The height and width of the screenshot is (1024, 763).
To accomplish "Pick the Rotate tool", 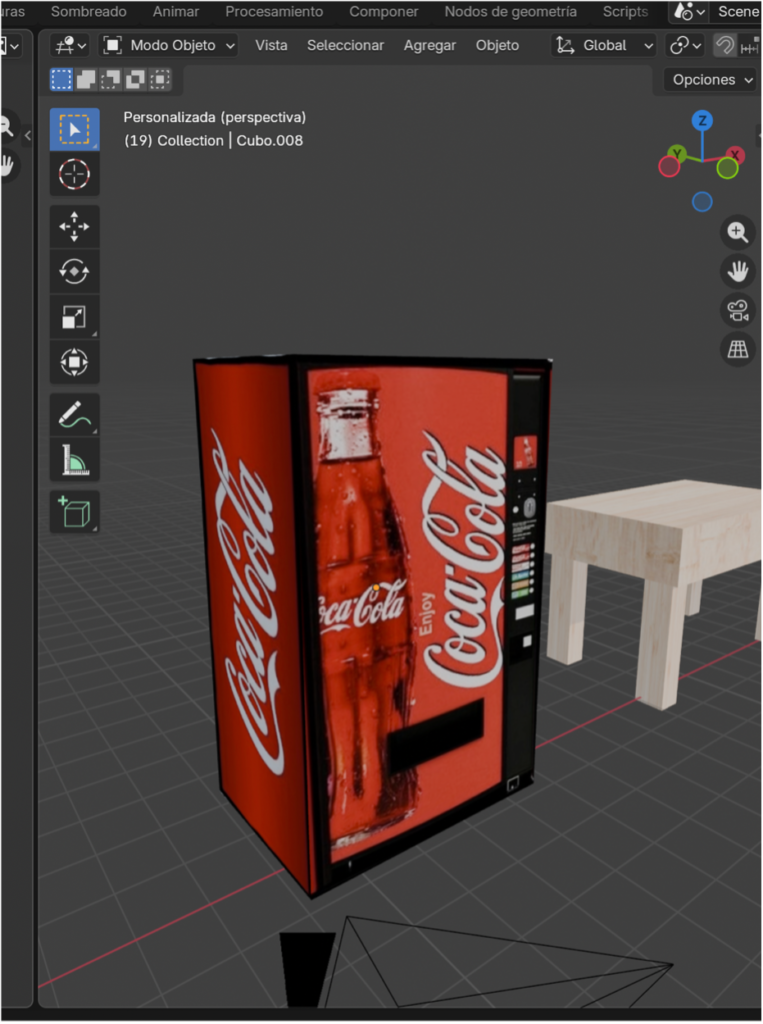I will (x=74, y=271).
